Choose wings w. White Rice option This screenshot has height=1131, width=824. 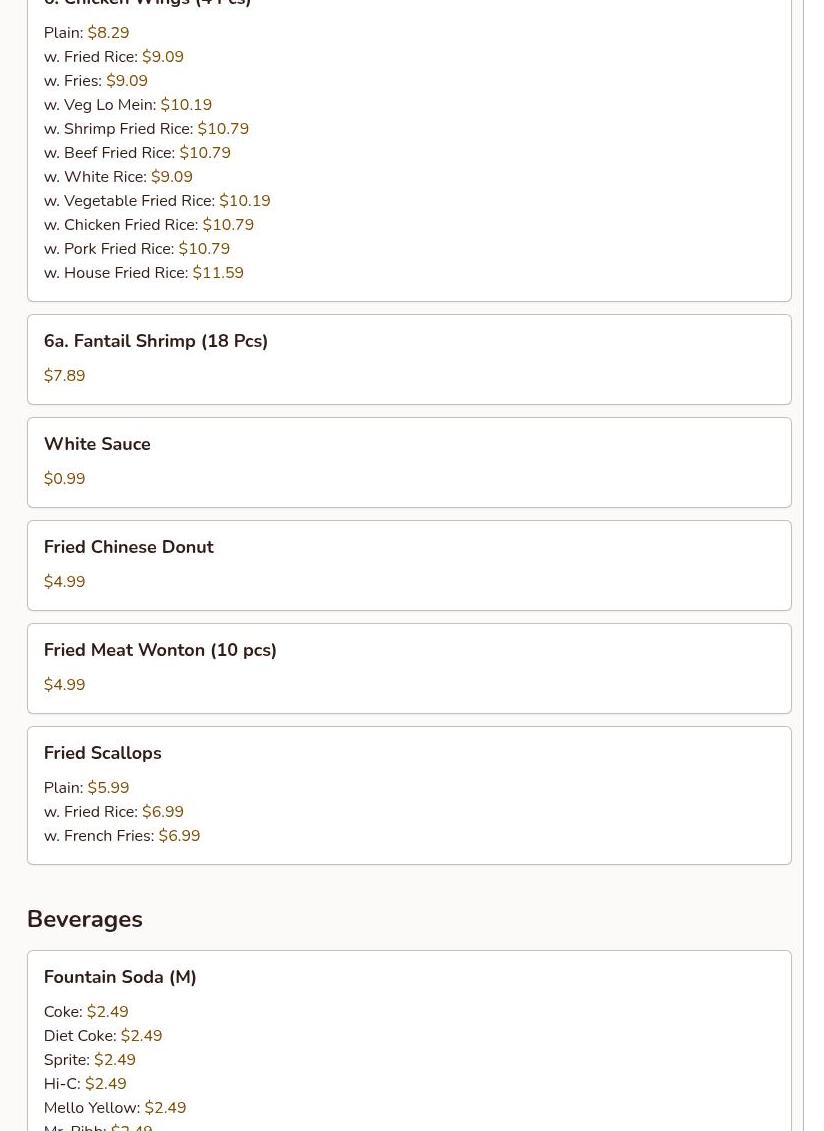click(x=118, y=177)
